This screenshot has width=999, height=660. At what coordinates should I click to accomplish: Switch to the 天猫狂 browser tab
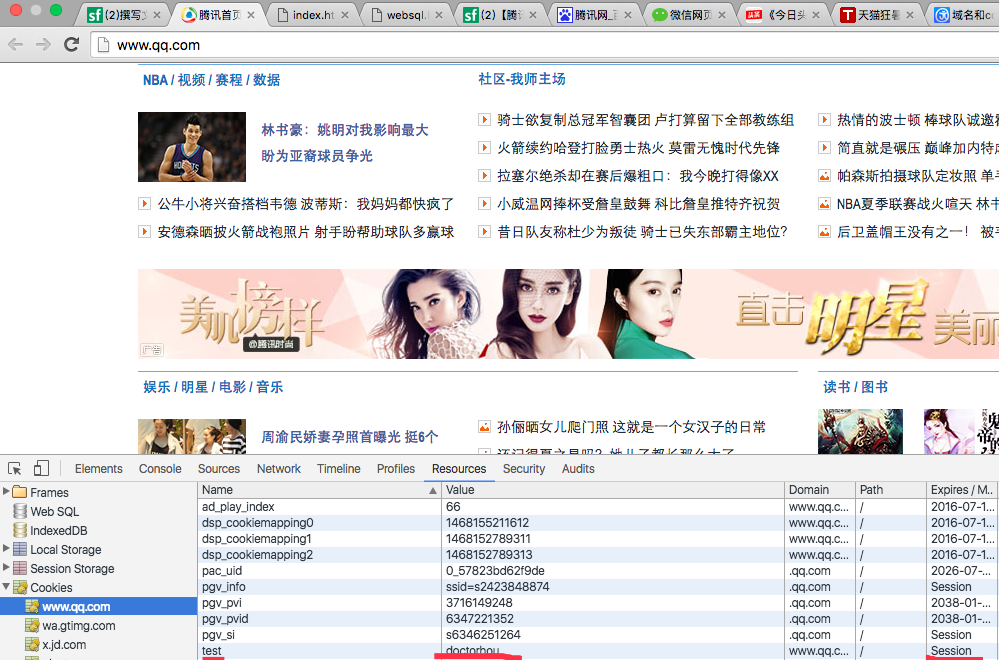click(x=877, y=15)
